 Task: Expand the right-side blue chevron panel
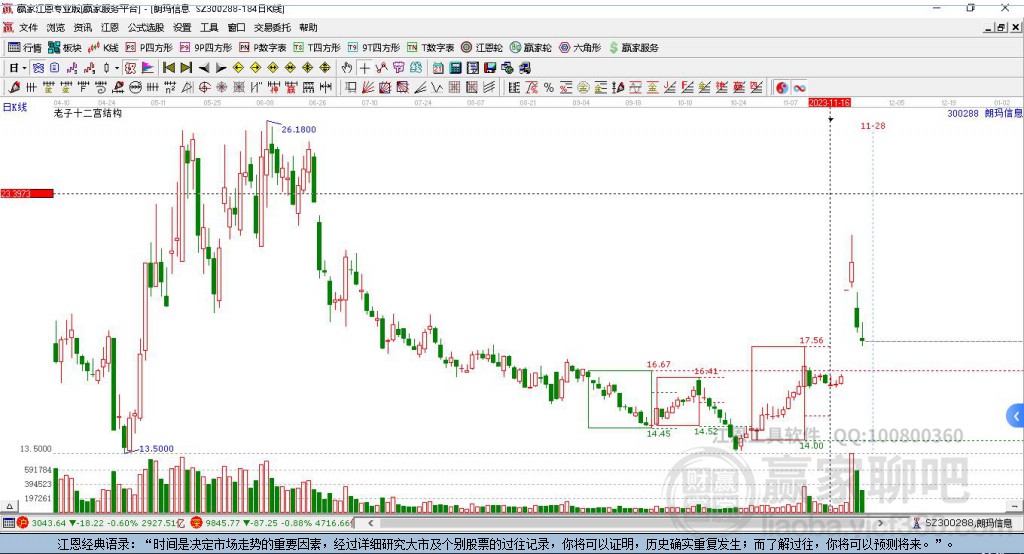click(x=1016, y=416)
